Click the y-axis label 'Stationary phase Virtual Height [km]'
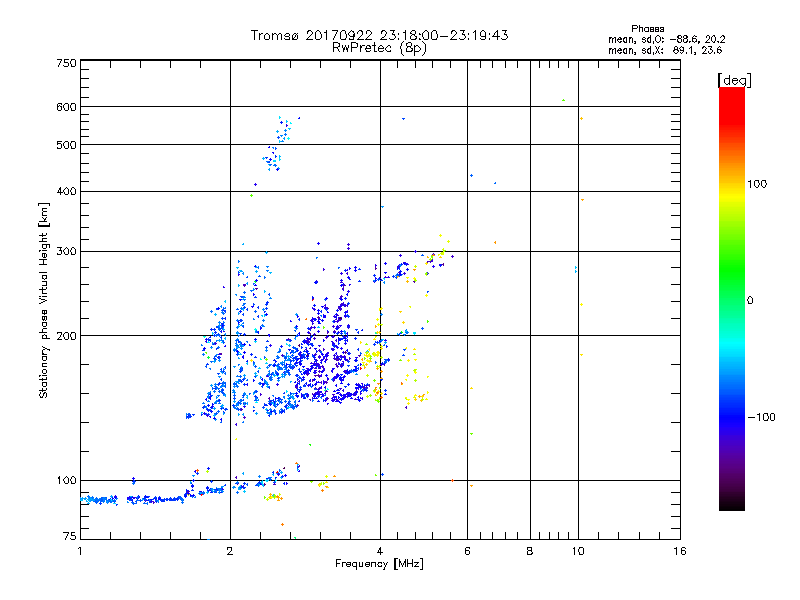The height and width of the screenshot is (600, 800). (43, 300)
